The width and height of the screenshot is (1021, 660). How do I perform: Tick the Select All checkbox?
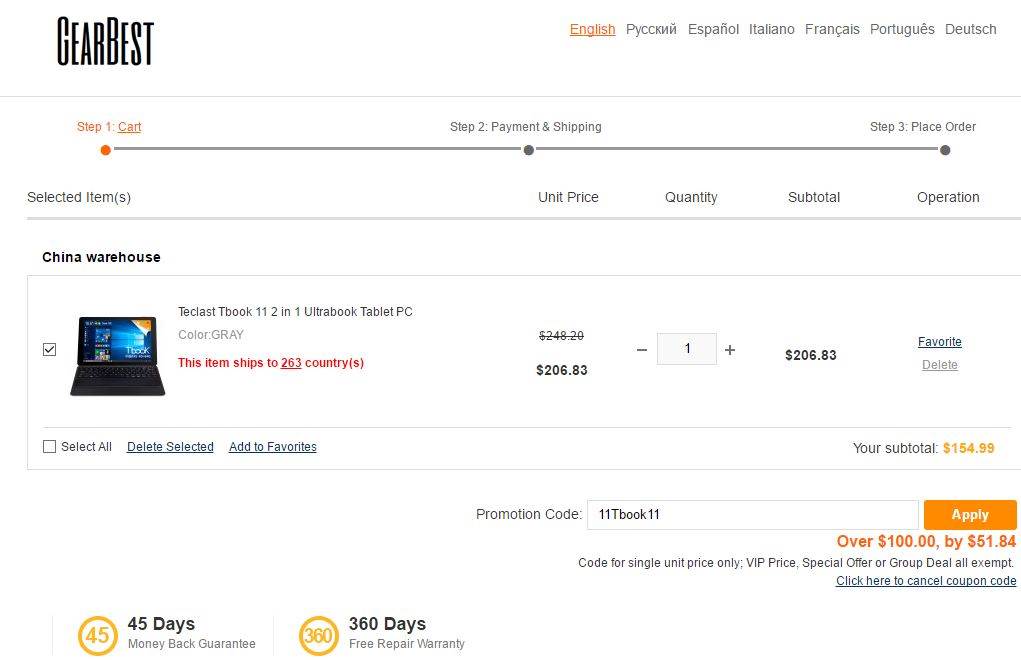coord(50,447)
